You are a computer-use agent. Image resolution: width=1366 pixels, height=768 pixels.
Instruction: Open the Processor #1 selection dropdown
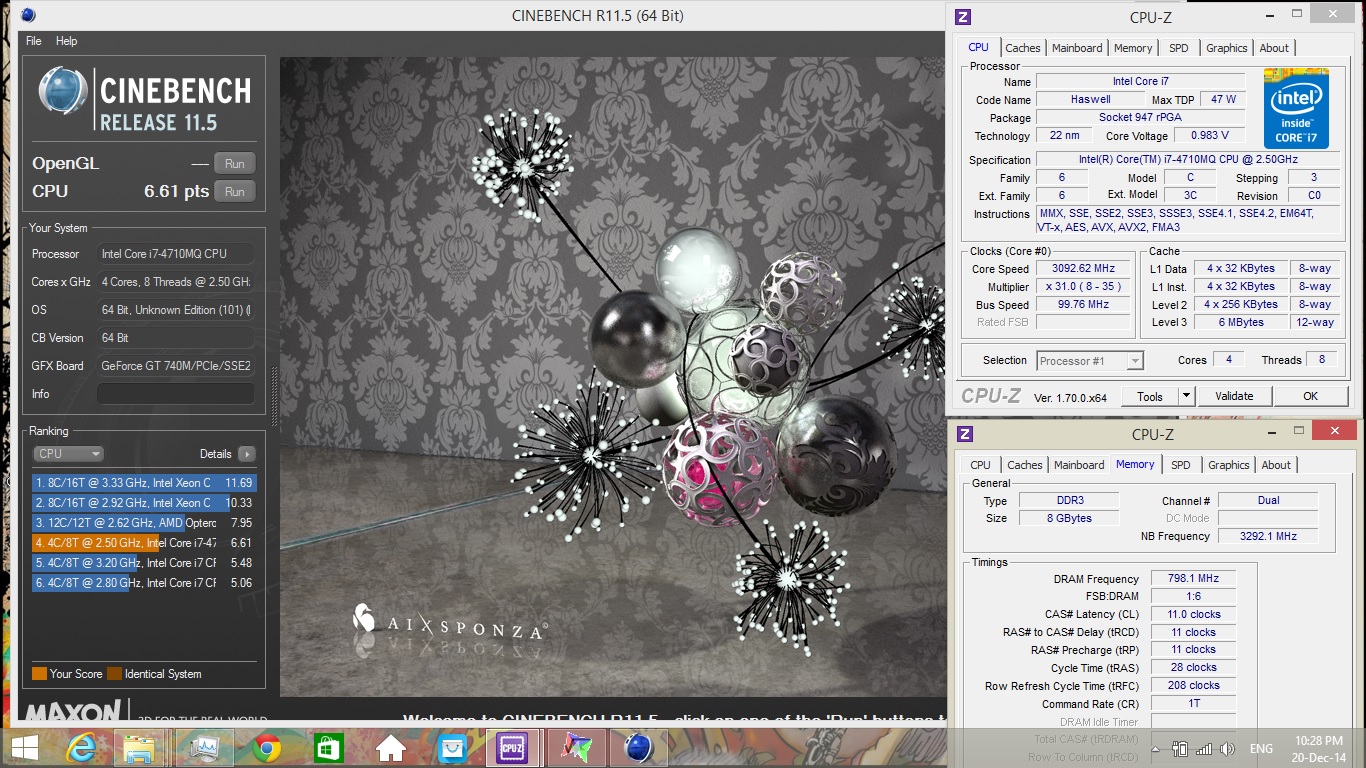[x=1089, y=361]
